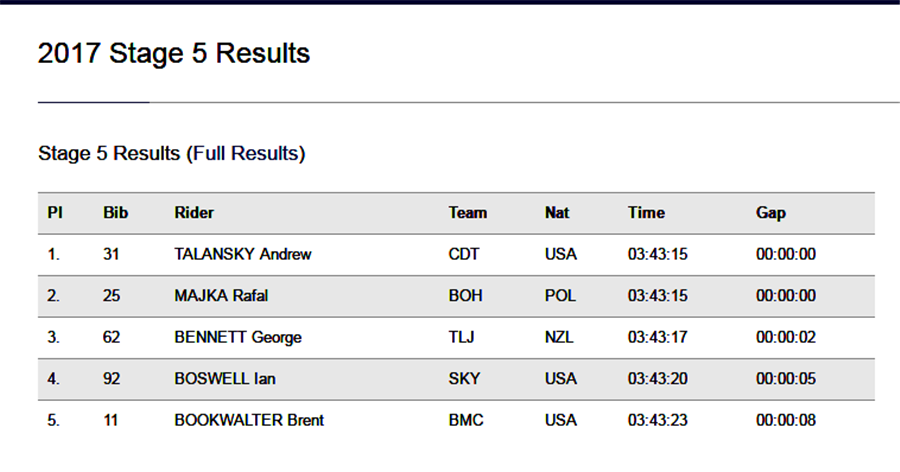Click the Nat column header
Viewport: 900px width, 472px height.
pos(557,213)
